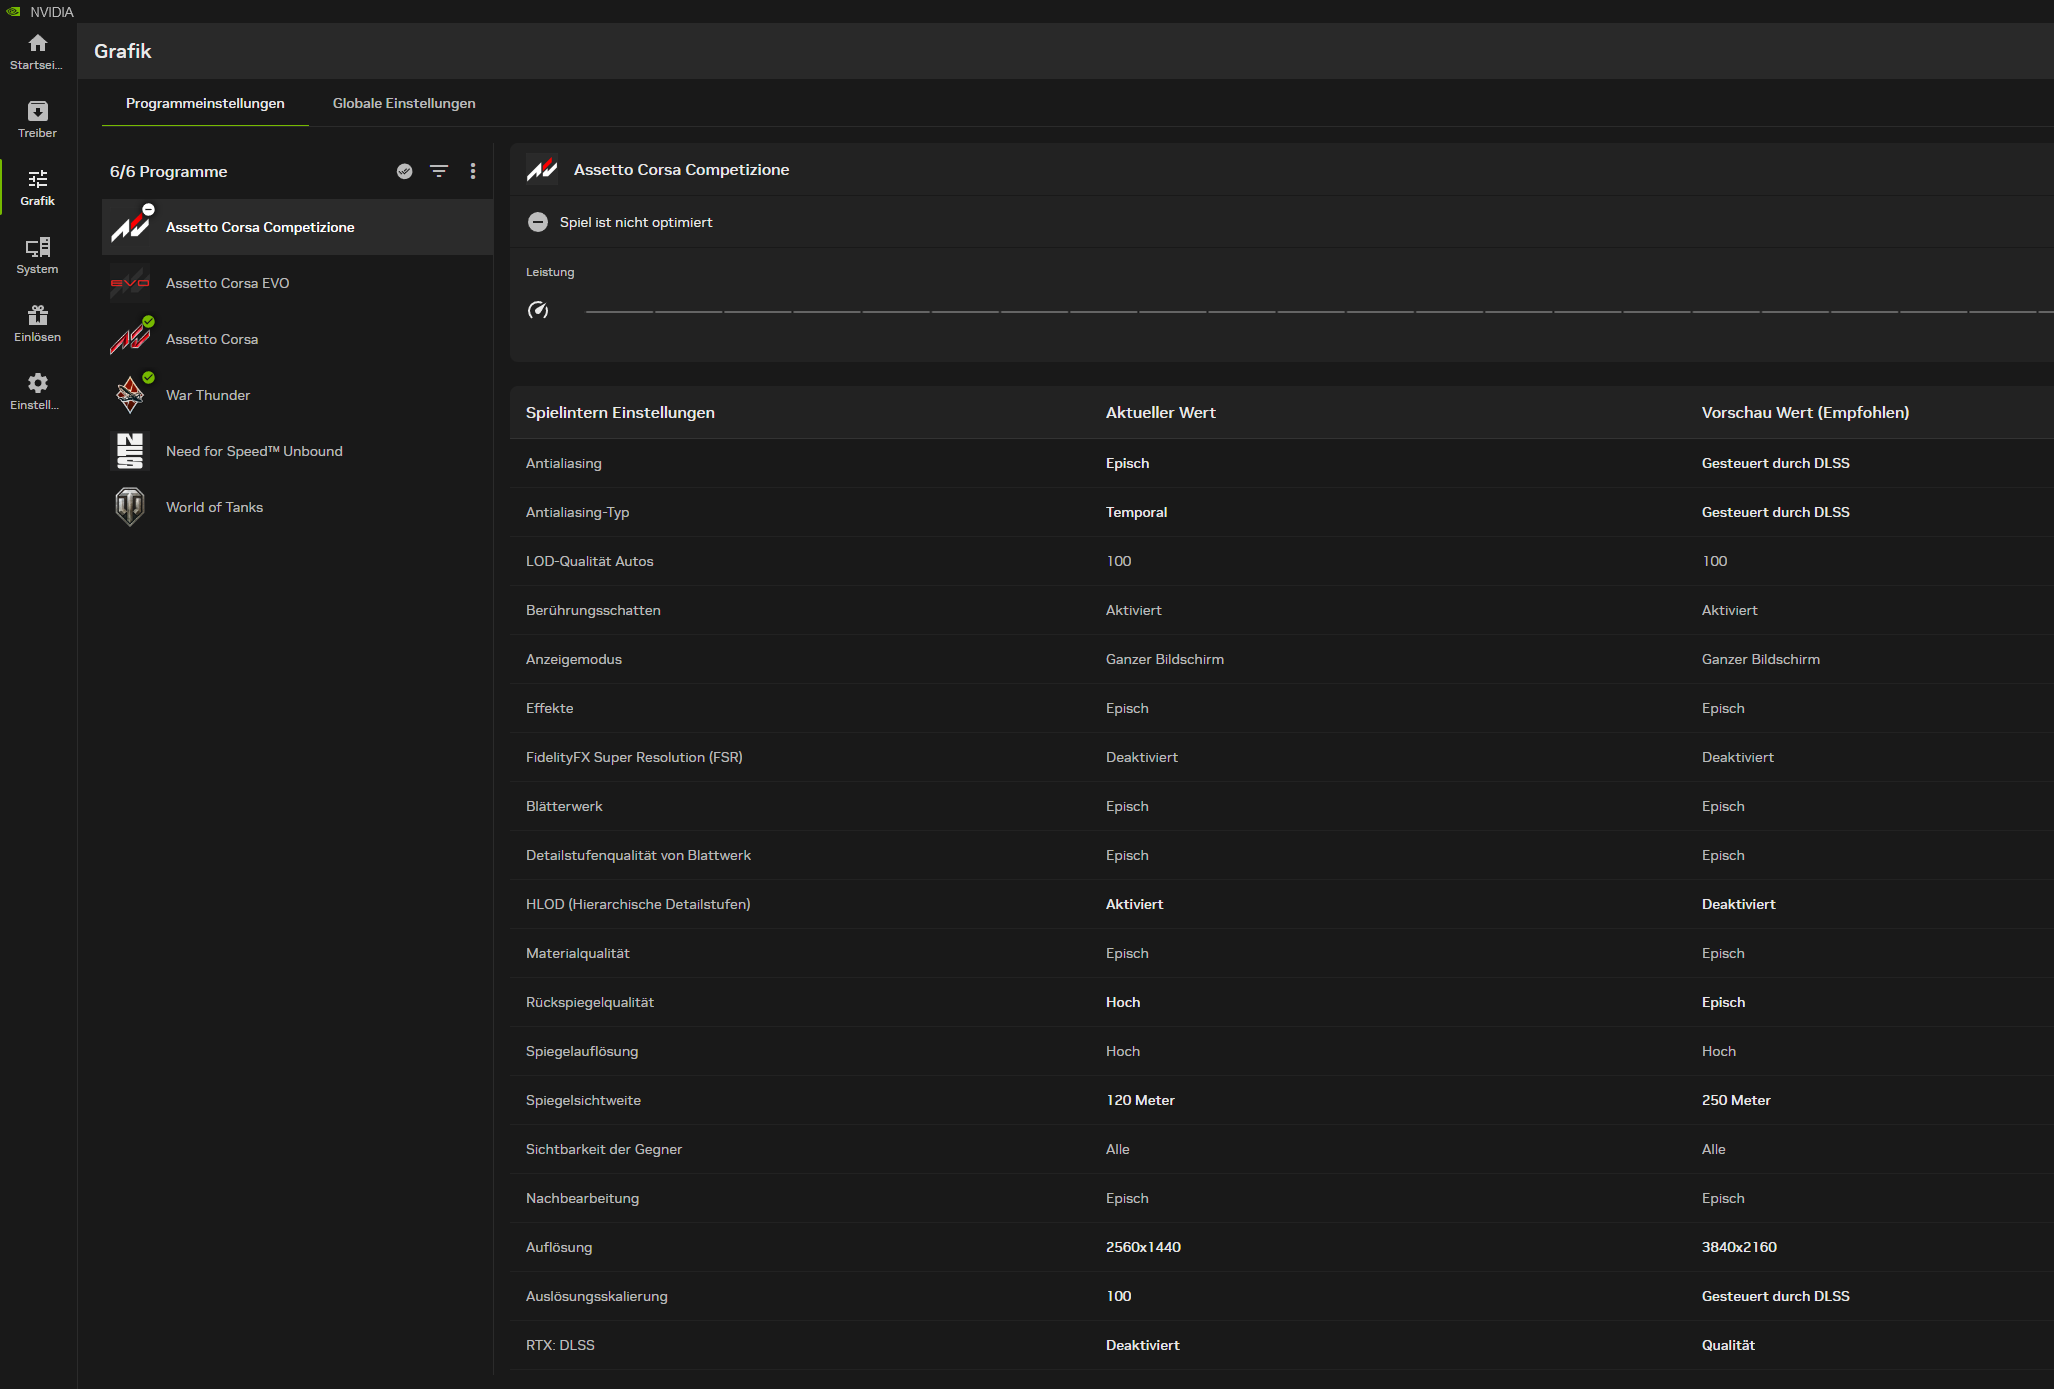This screenshot has height=1389, width=2054.
Task: Click the not-optimized status icon
Action: tap(538, 222)
